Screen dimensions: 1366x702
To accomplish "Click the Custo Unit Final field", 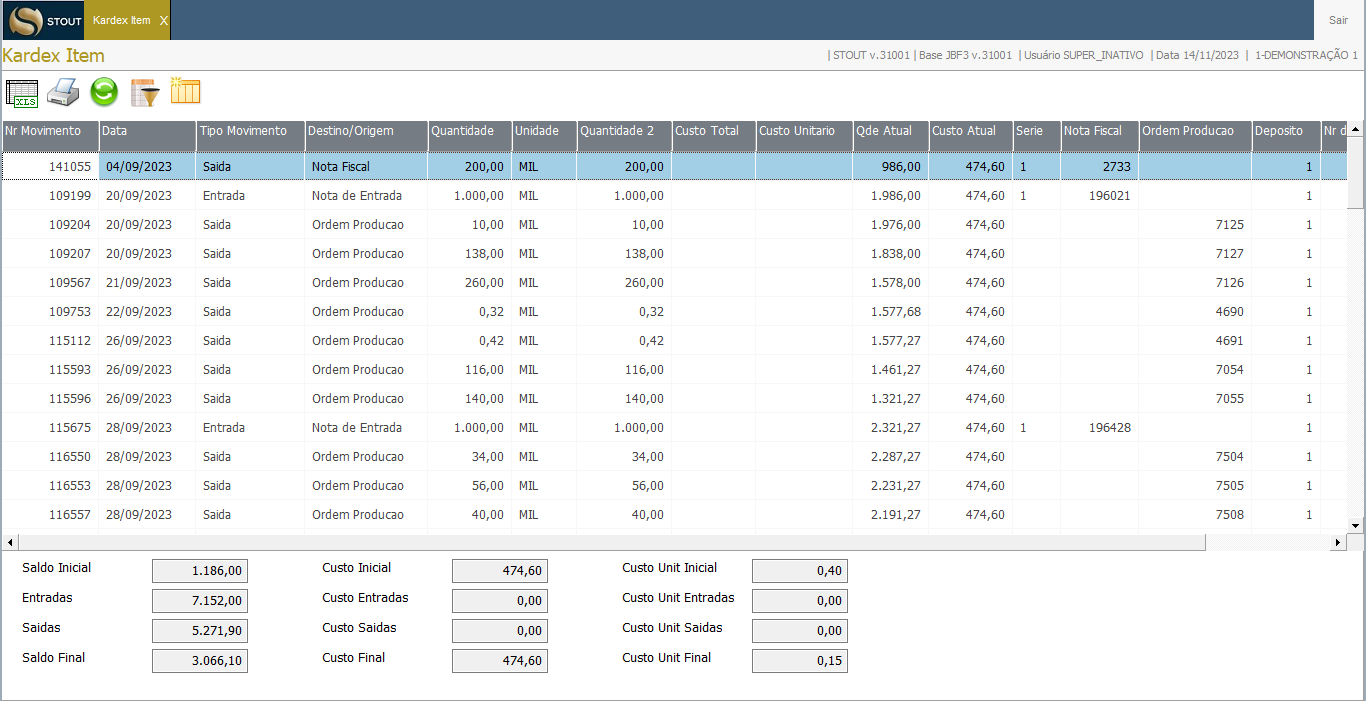I will point(799,661).
